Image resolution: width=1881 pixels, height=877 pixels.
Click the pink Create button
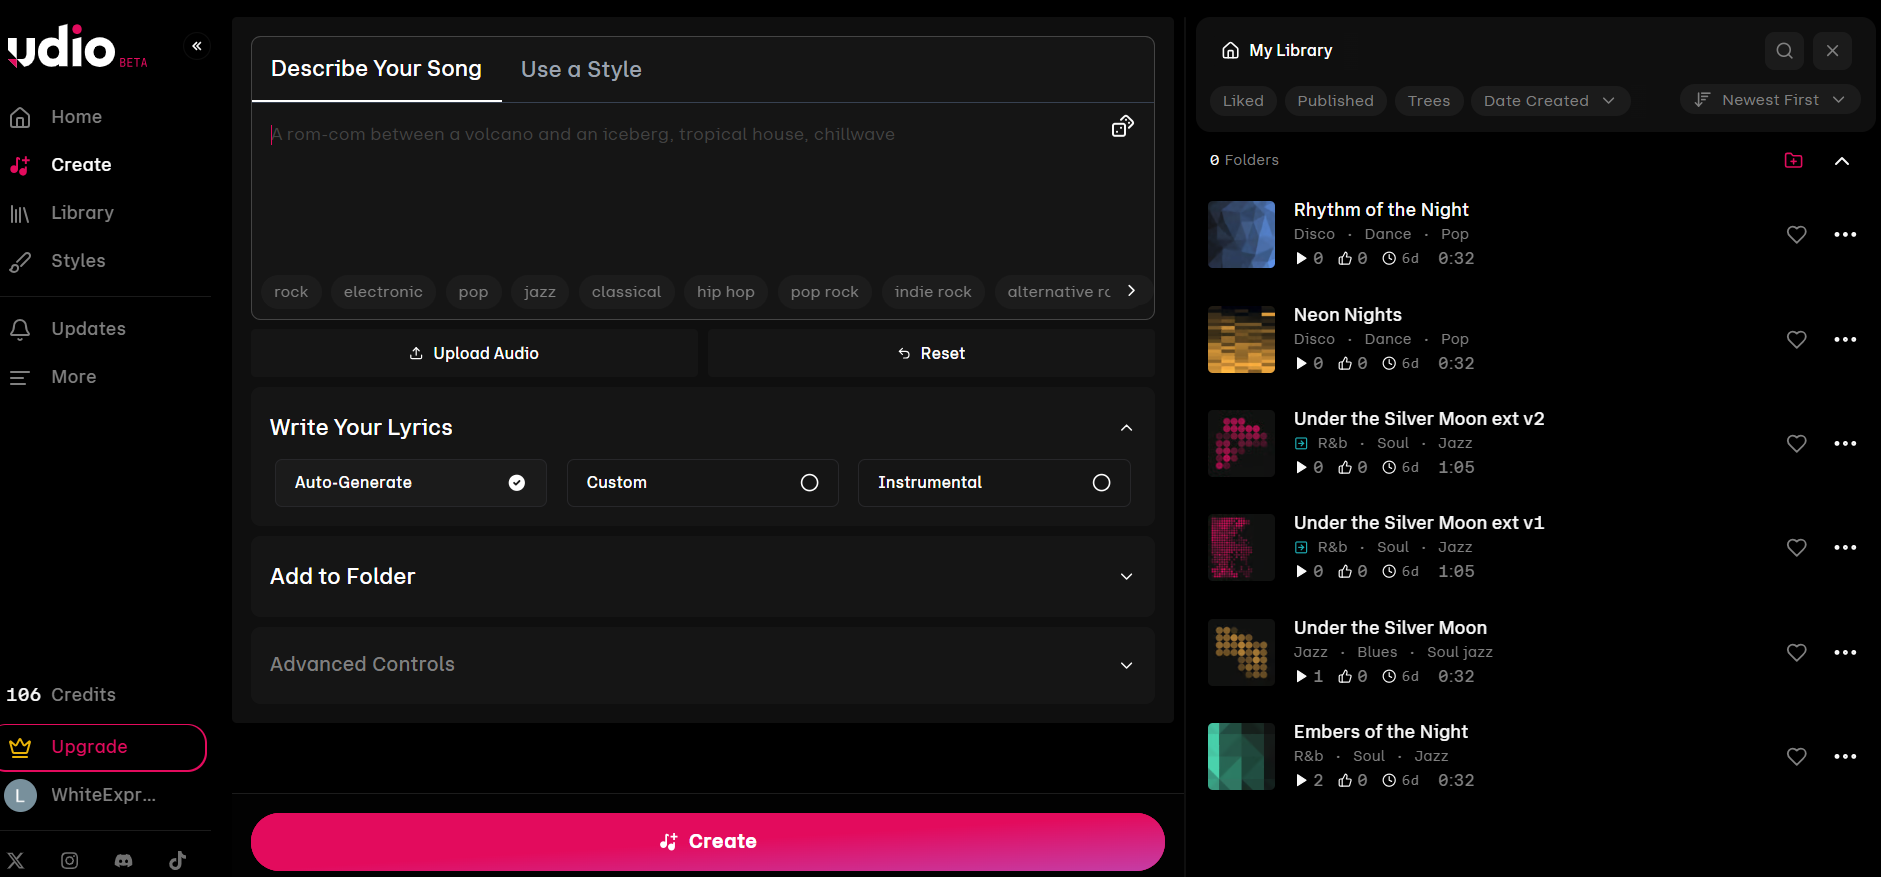coord(708,842)
